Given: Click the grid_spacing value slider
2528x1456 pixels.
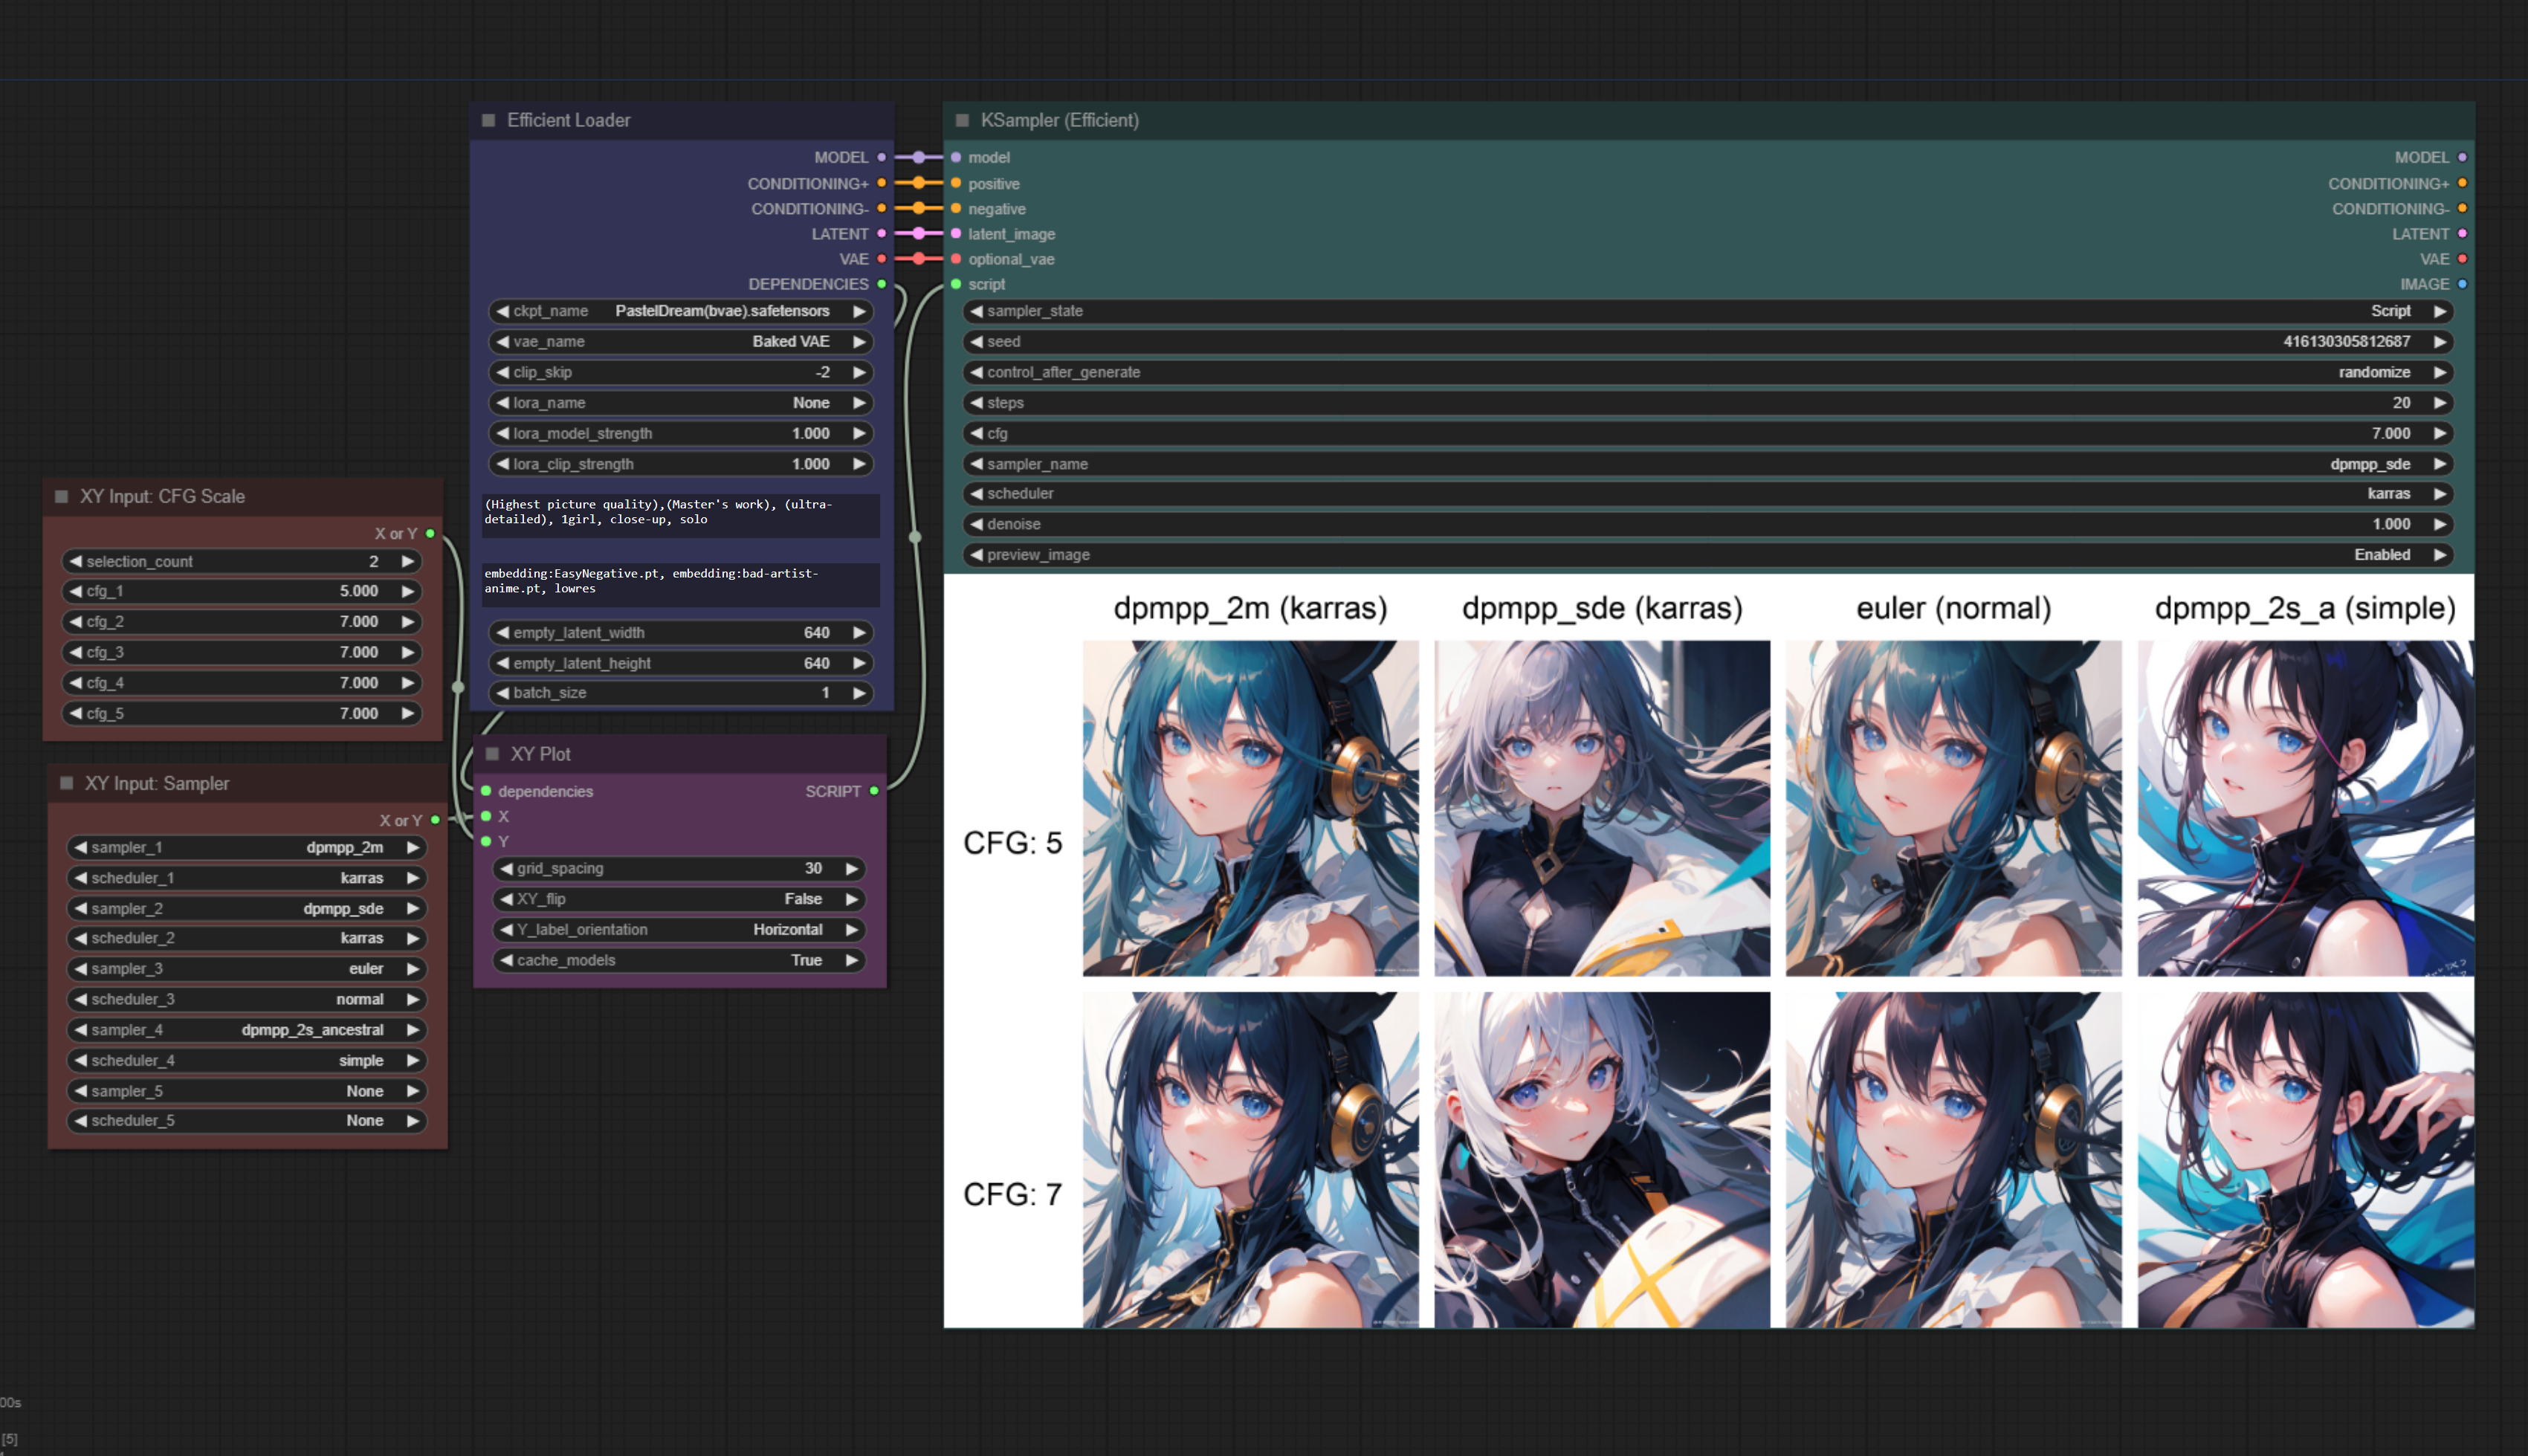Looking at the screenshot, I should [680, 868].
